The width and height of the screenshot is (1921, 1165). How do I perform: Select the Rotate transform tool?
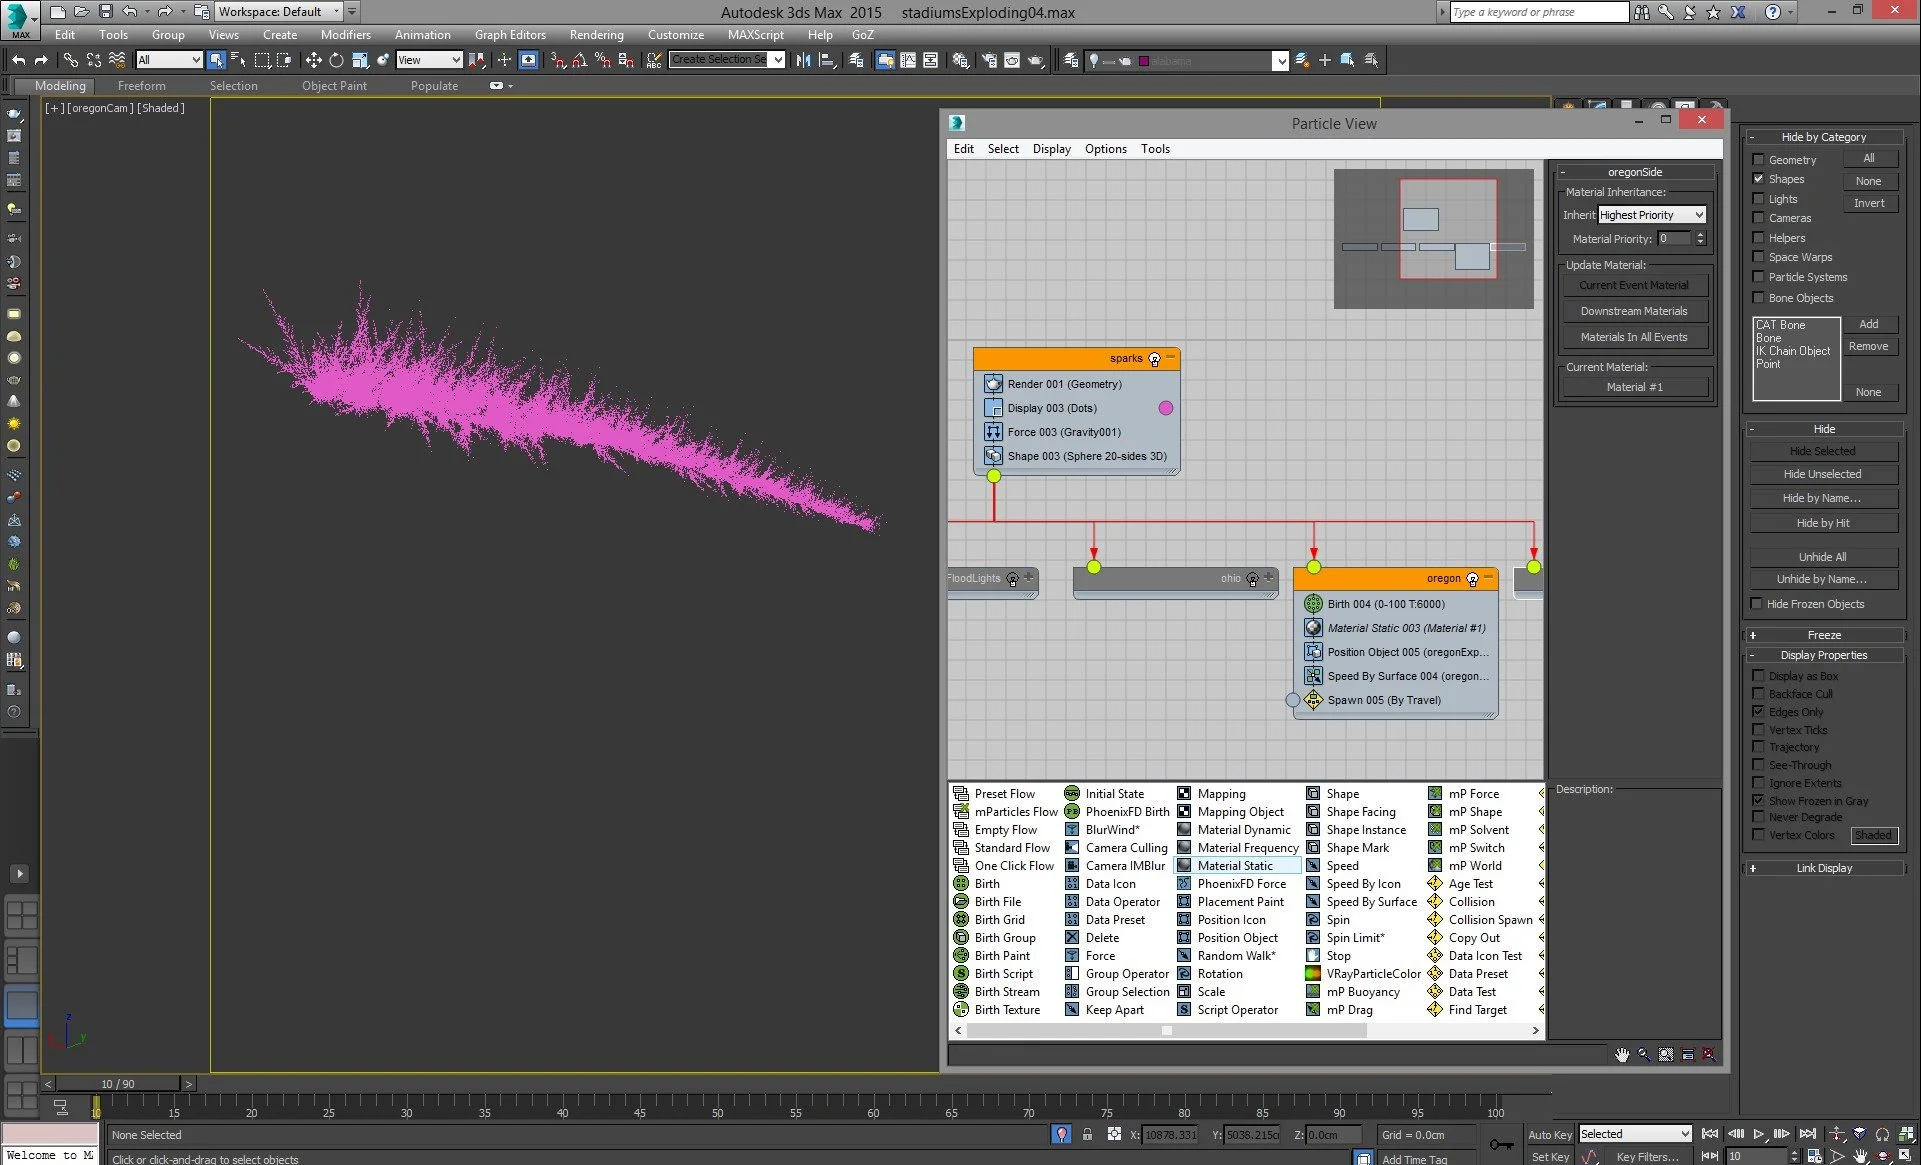click(x=336, y=60)
